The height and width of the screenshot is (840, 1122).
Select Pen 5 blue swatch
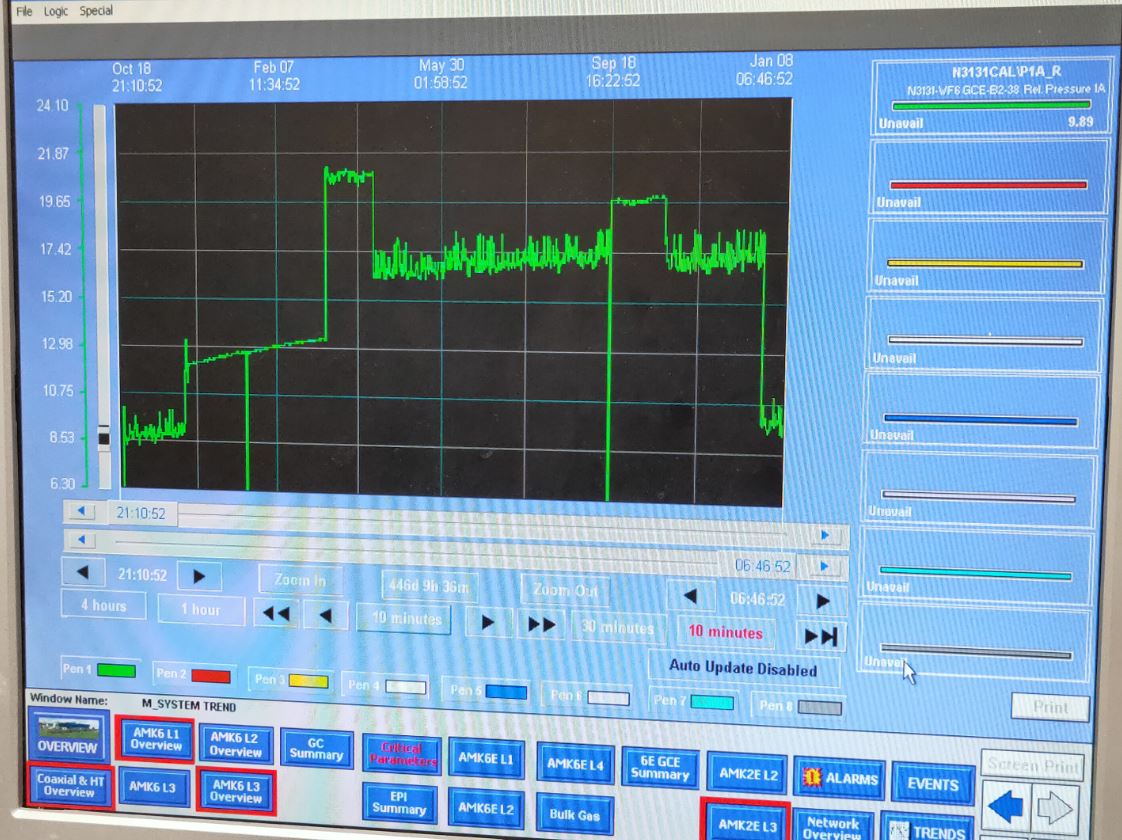tap(506, 691)
